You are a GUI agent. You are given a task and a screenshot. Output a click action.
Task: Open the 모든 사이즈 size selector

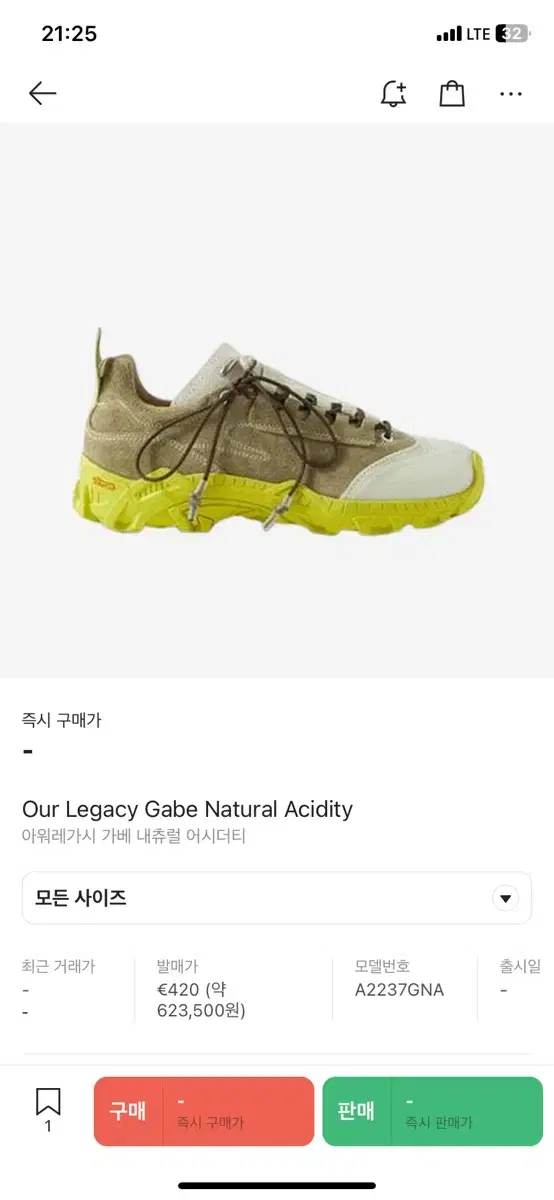click(277, 898)
